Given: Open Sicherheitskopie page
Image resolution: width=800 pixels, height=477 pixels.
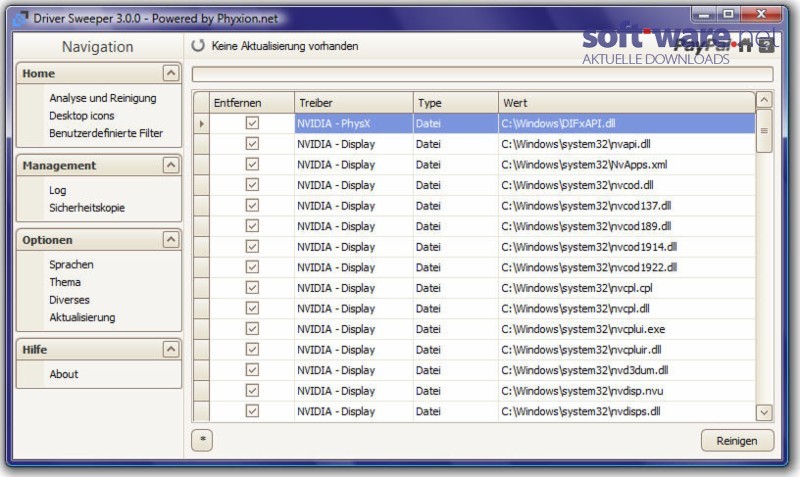Looking at the screenshot, I should [x=87, y=208].
